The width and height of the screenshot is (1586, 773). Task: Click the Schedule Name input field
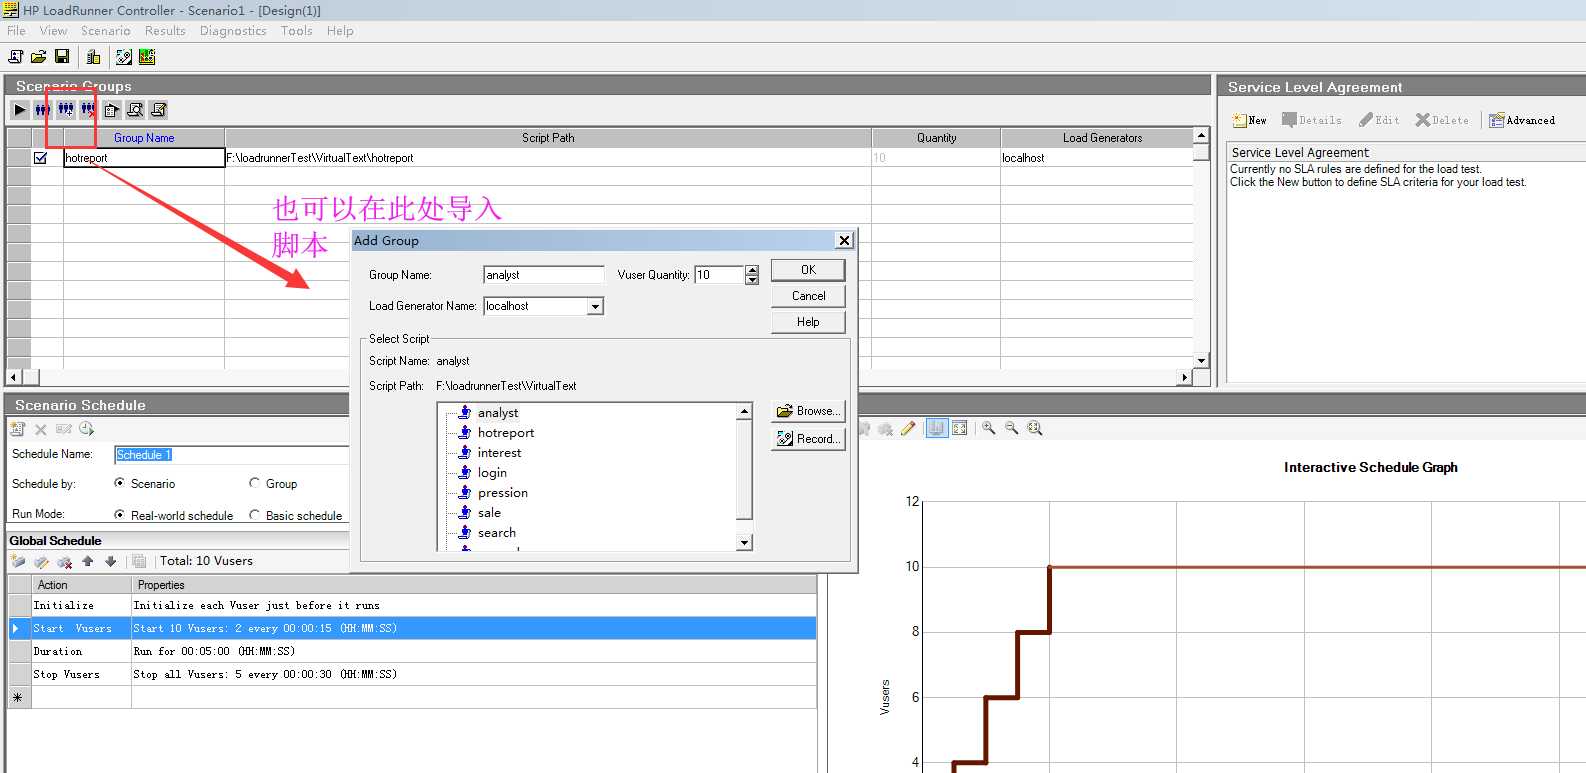tap(231, 455)
